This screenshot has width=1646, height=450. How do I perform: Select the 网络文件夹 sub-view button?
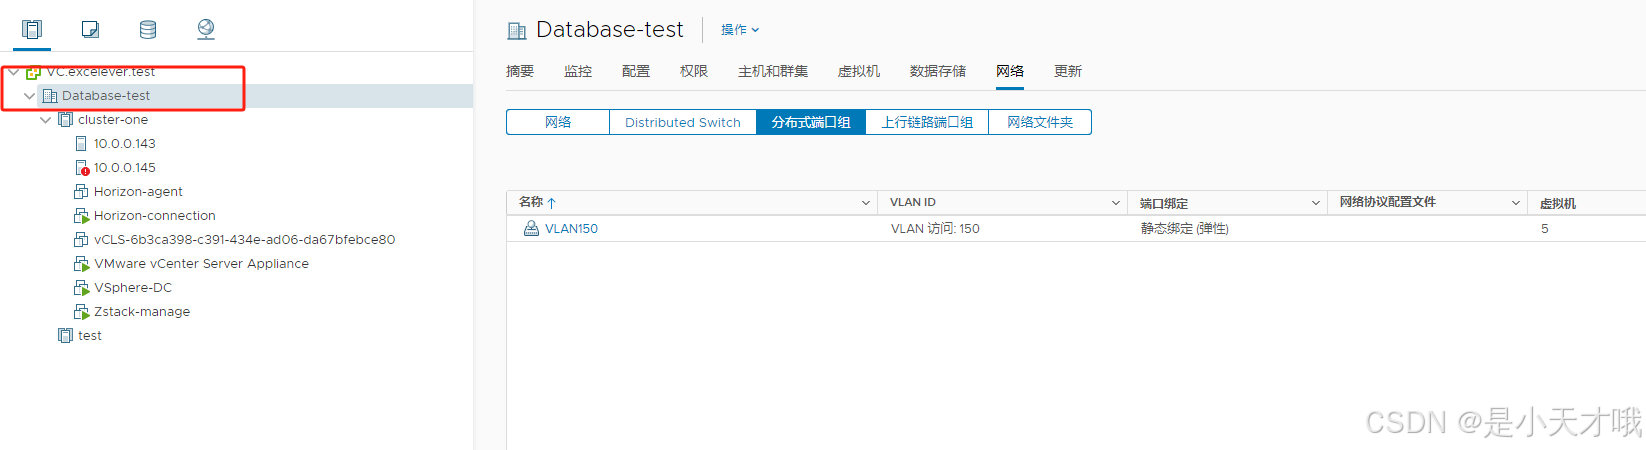[1040, 122]
